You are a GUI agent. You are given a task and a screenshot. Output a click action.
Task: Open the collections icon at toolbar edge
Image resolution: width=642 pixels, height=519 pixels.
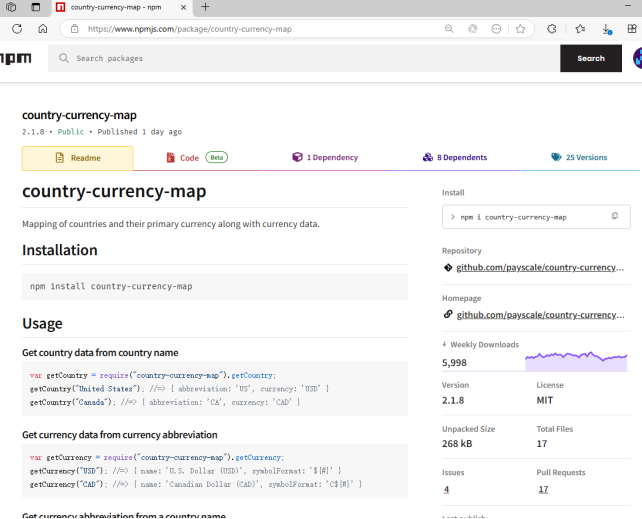(632, 29)
